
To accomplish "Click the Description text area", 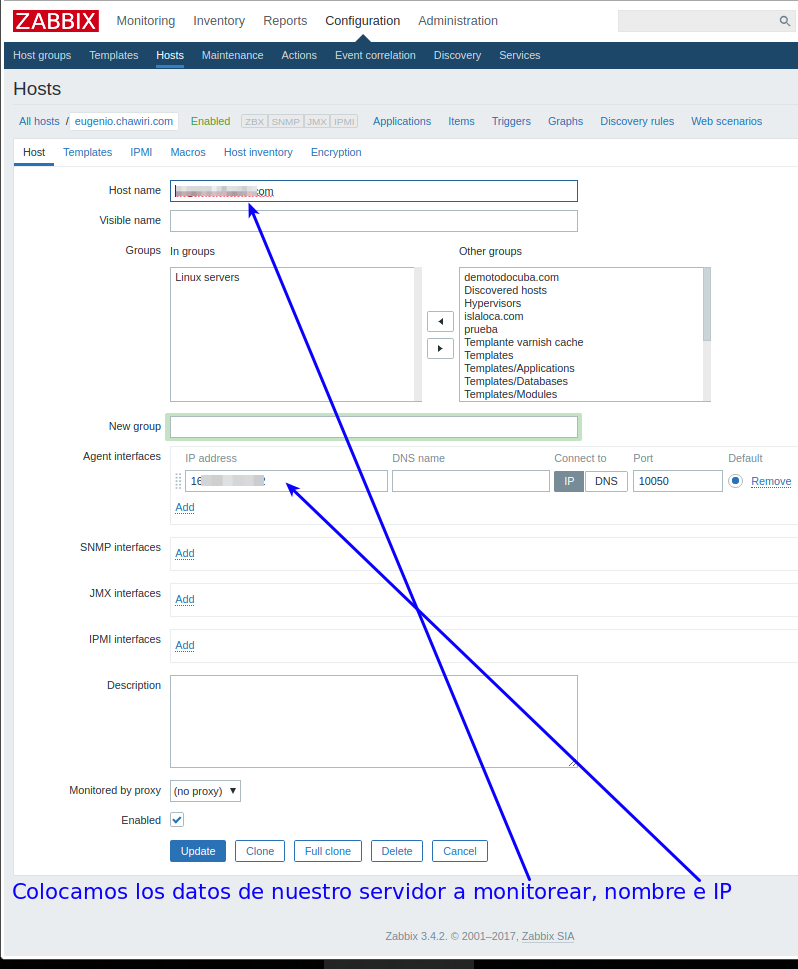I will (374, 721).
